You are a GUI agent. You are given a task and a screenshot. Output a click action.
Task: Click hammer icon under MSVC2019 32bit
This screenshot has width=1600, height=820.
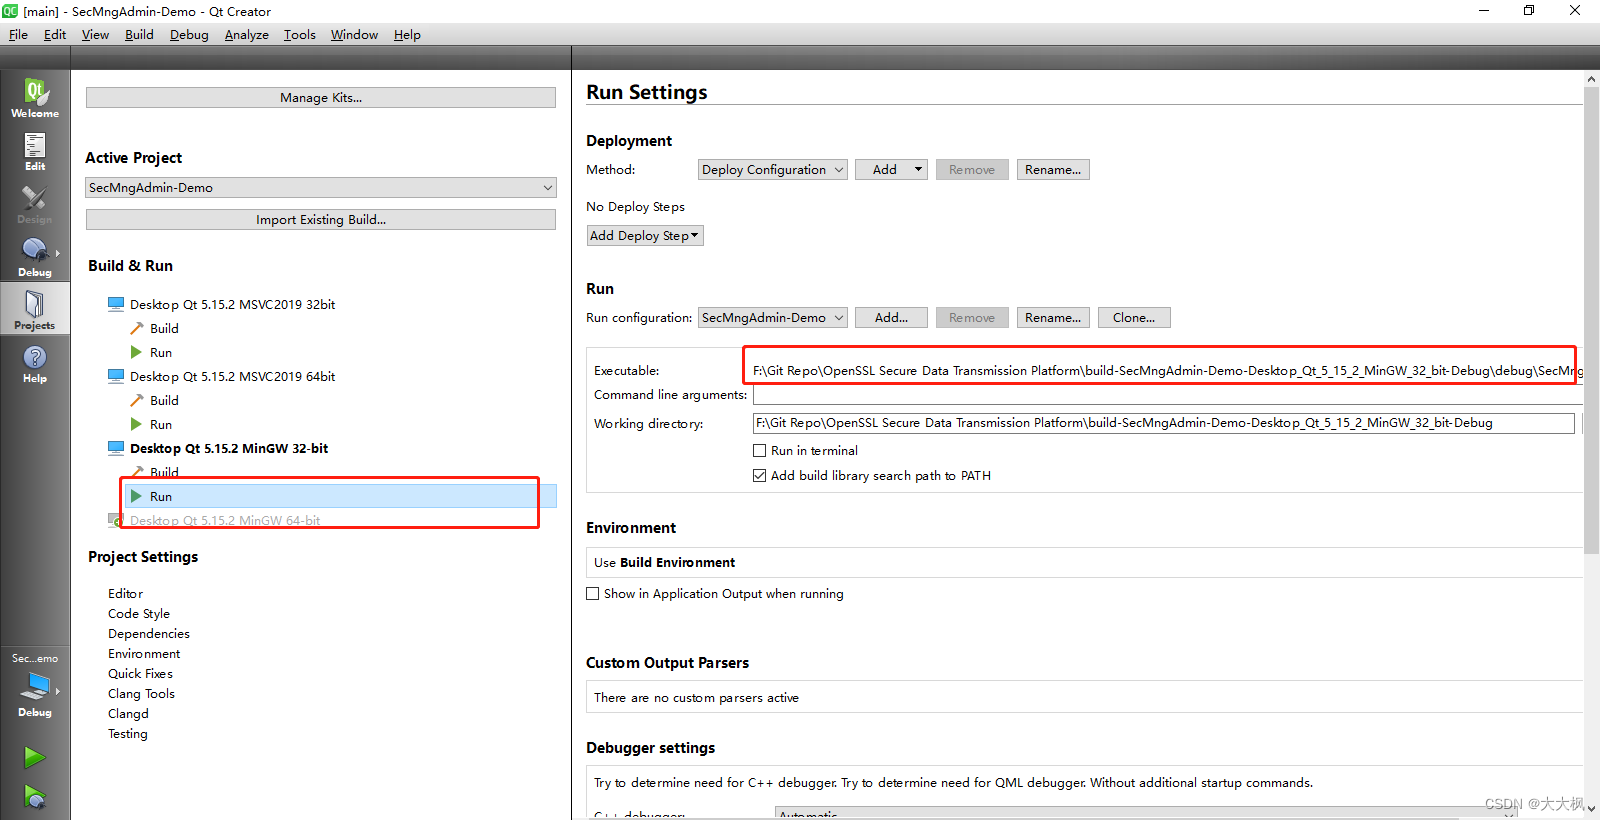coord(137,328)
